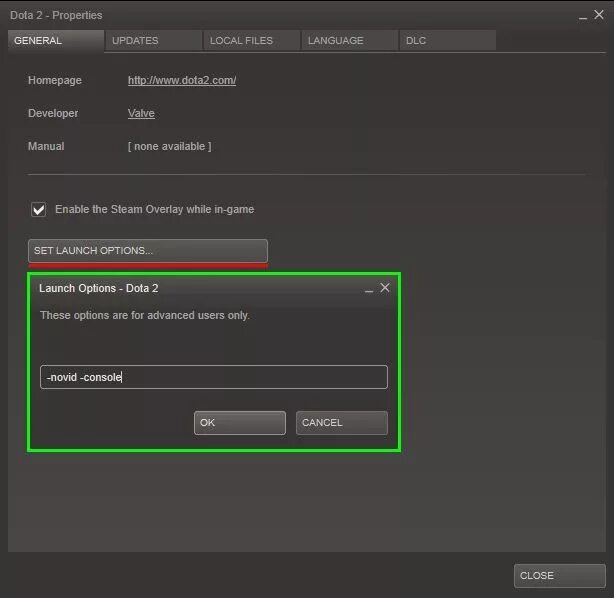This screenshot has width=614, height=598.
Task: Click the 'Homepage' label
Action: pos(55,80)
